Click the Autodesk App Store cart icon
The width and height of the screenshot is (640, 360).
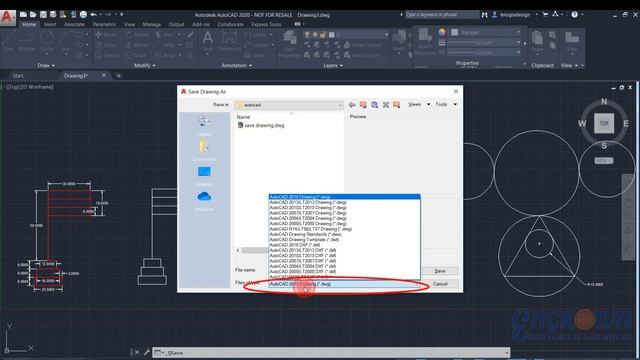click(x=545, y=15)
